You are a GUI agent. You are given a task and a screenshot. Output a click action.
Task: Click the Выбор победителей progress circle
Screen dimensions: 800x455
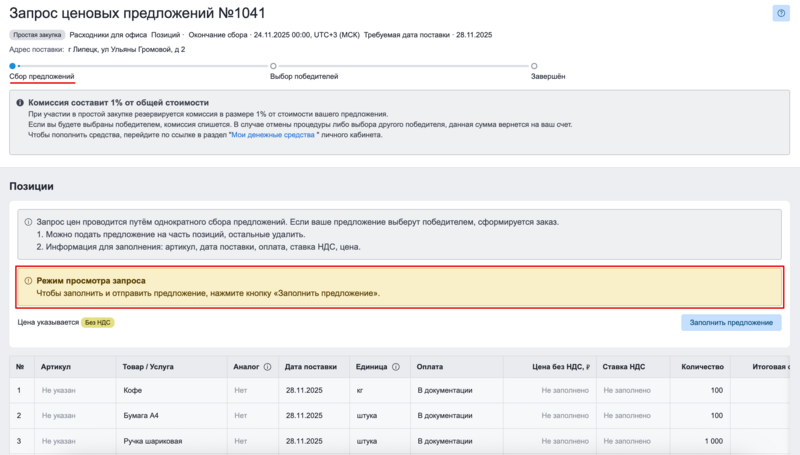pos(273,66)
